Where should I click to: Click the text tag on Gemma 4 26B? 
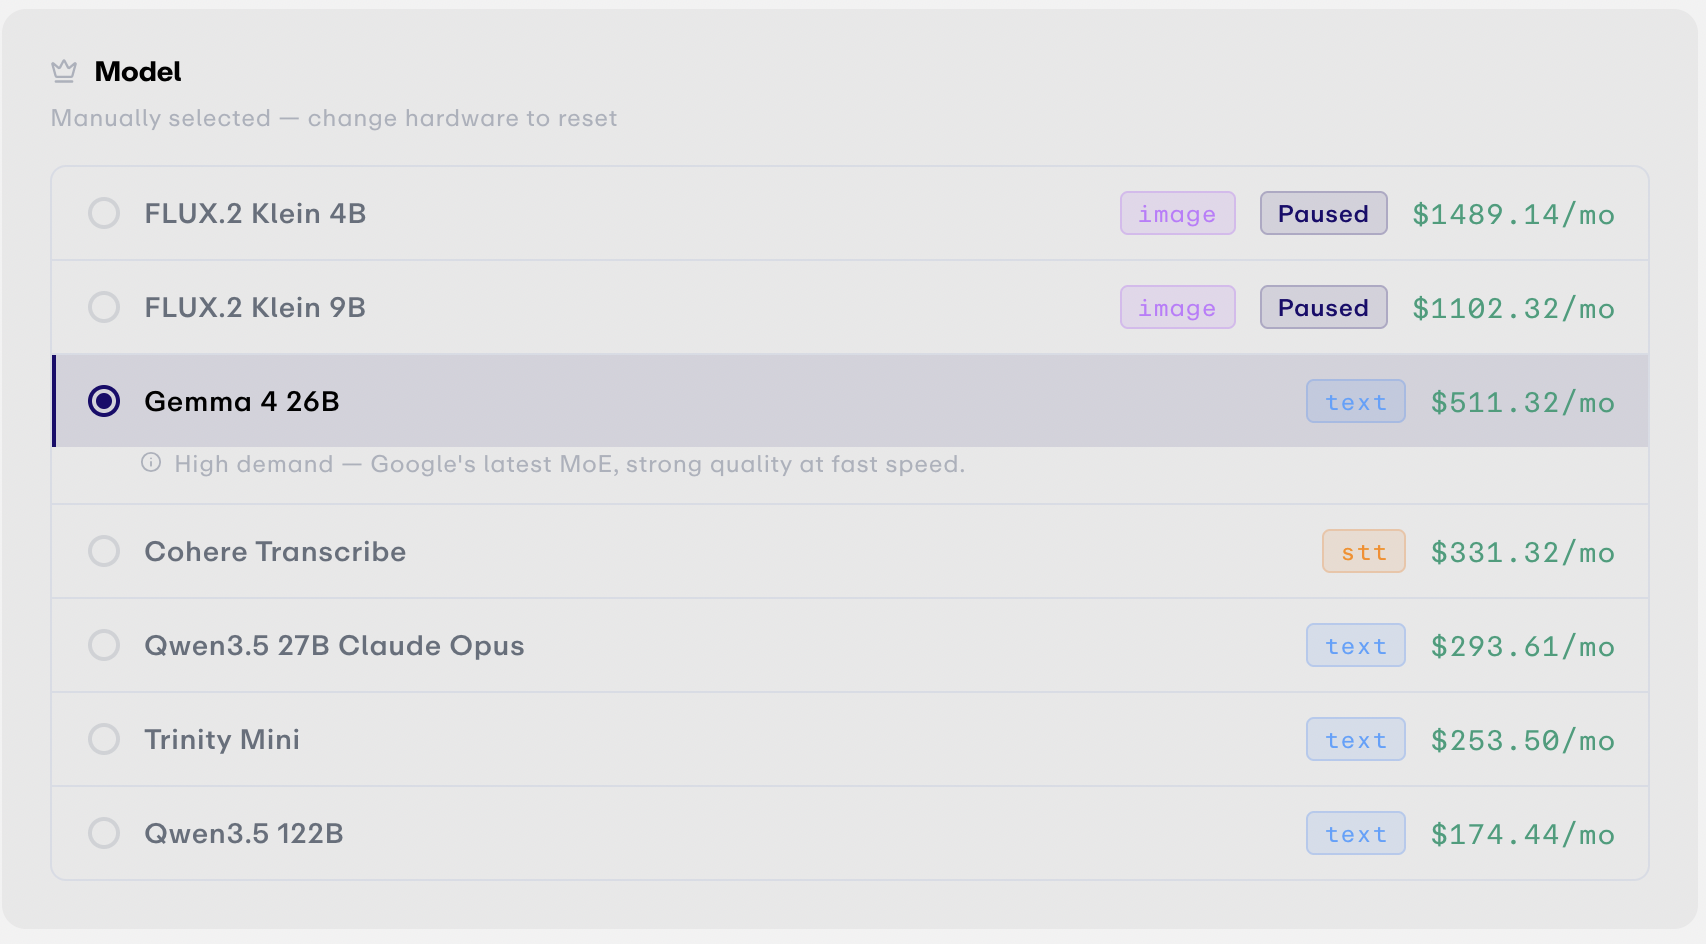(1355, 401)
